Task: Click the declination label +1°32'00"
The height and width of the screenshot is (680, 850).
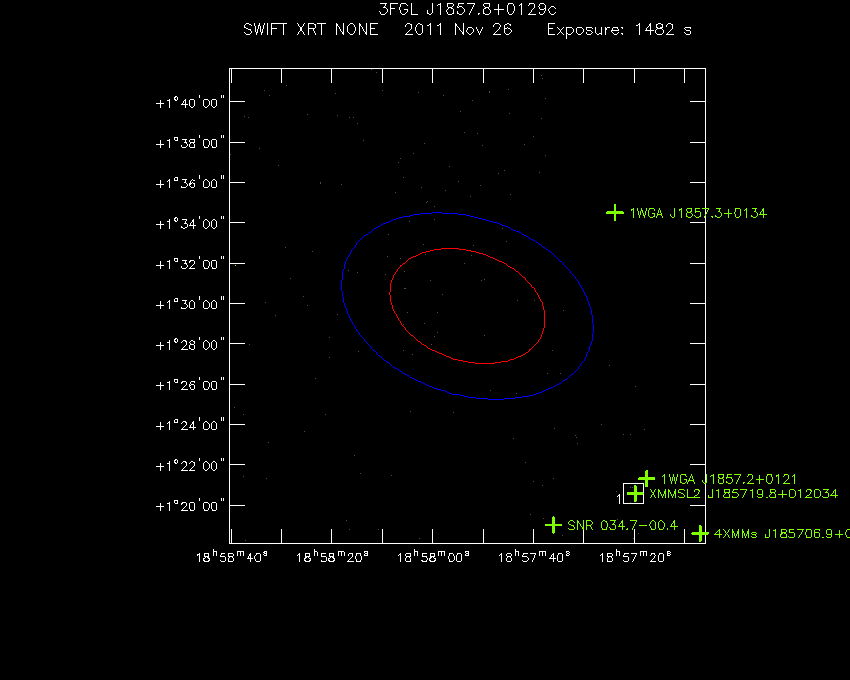Action: coord(190,264)
